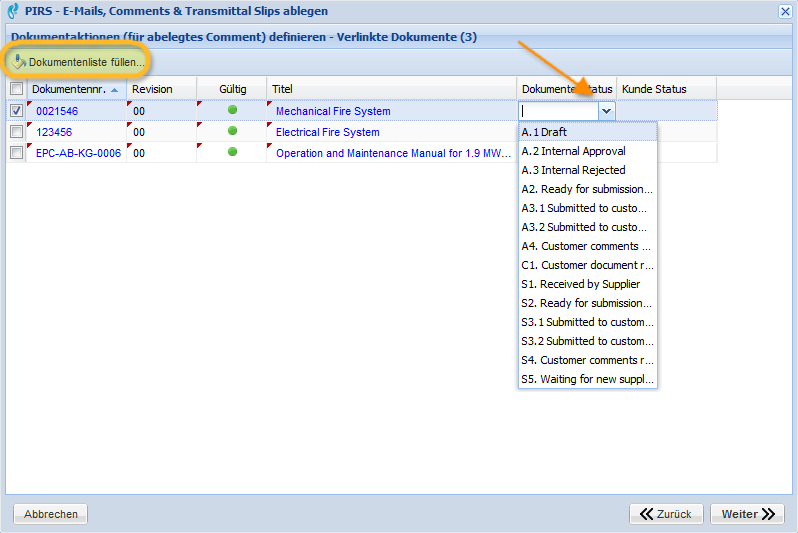The image size is (798, 533).
Task: Open the Mechanical Fire System document link
Action: [333, 111]
